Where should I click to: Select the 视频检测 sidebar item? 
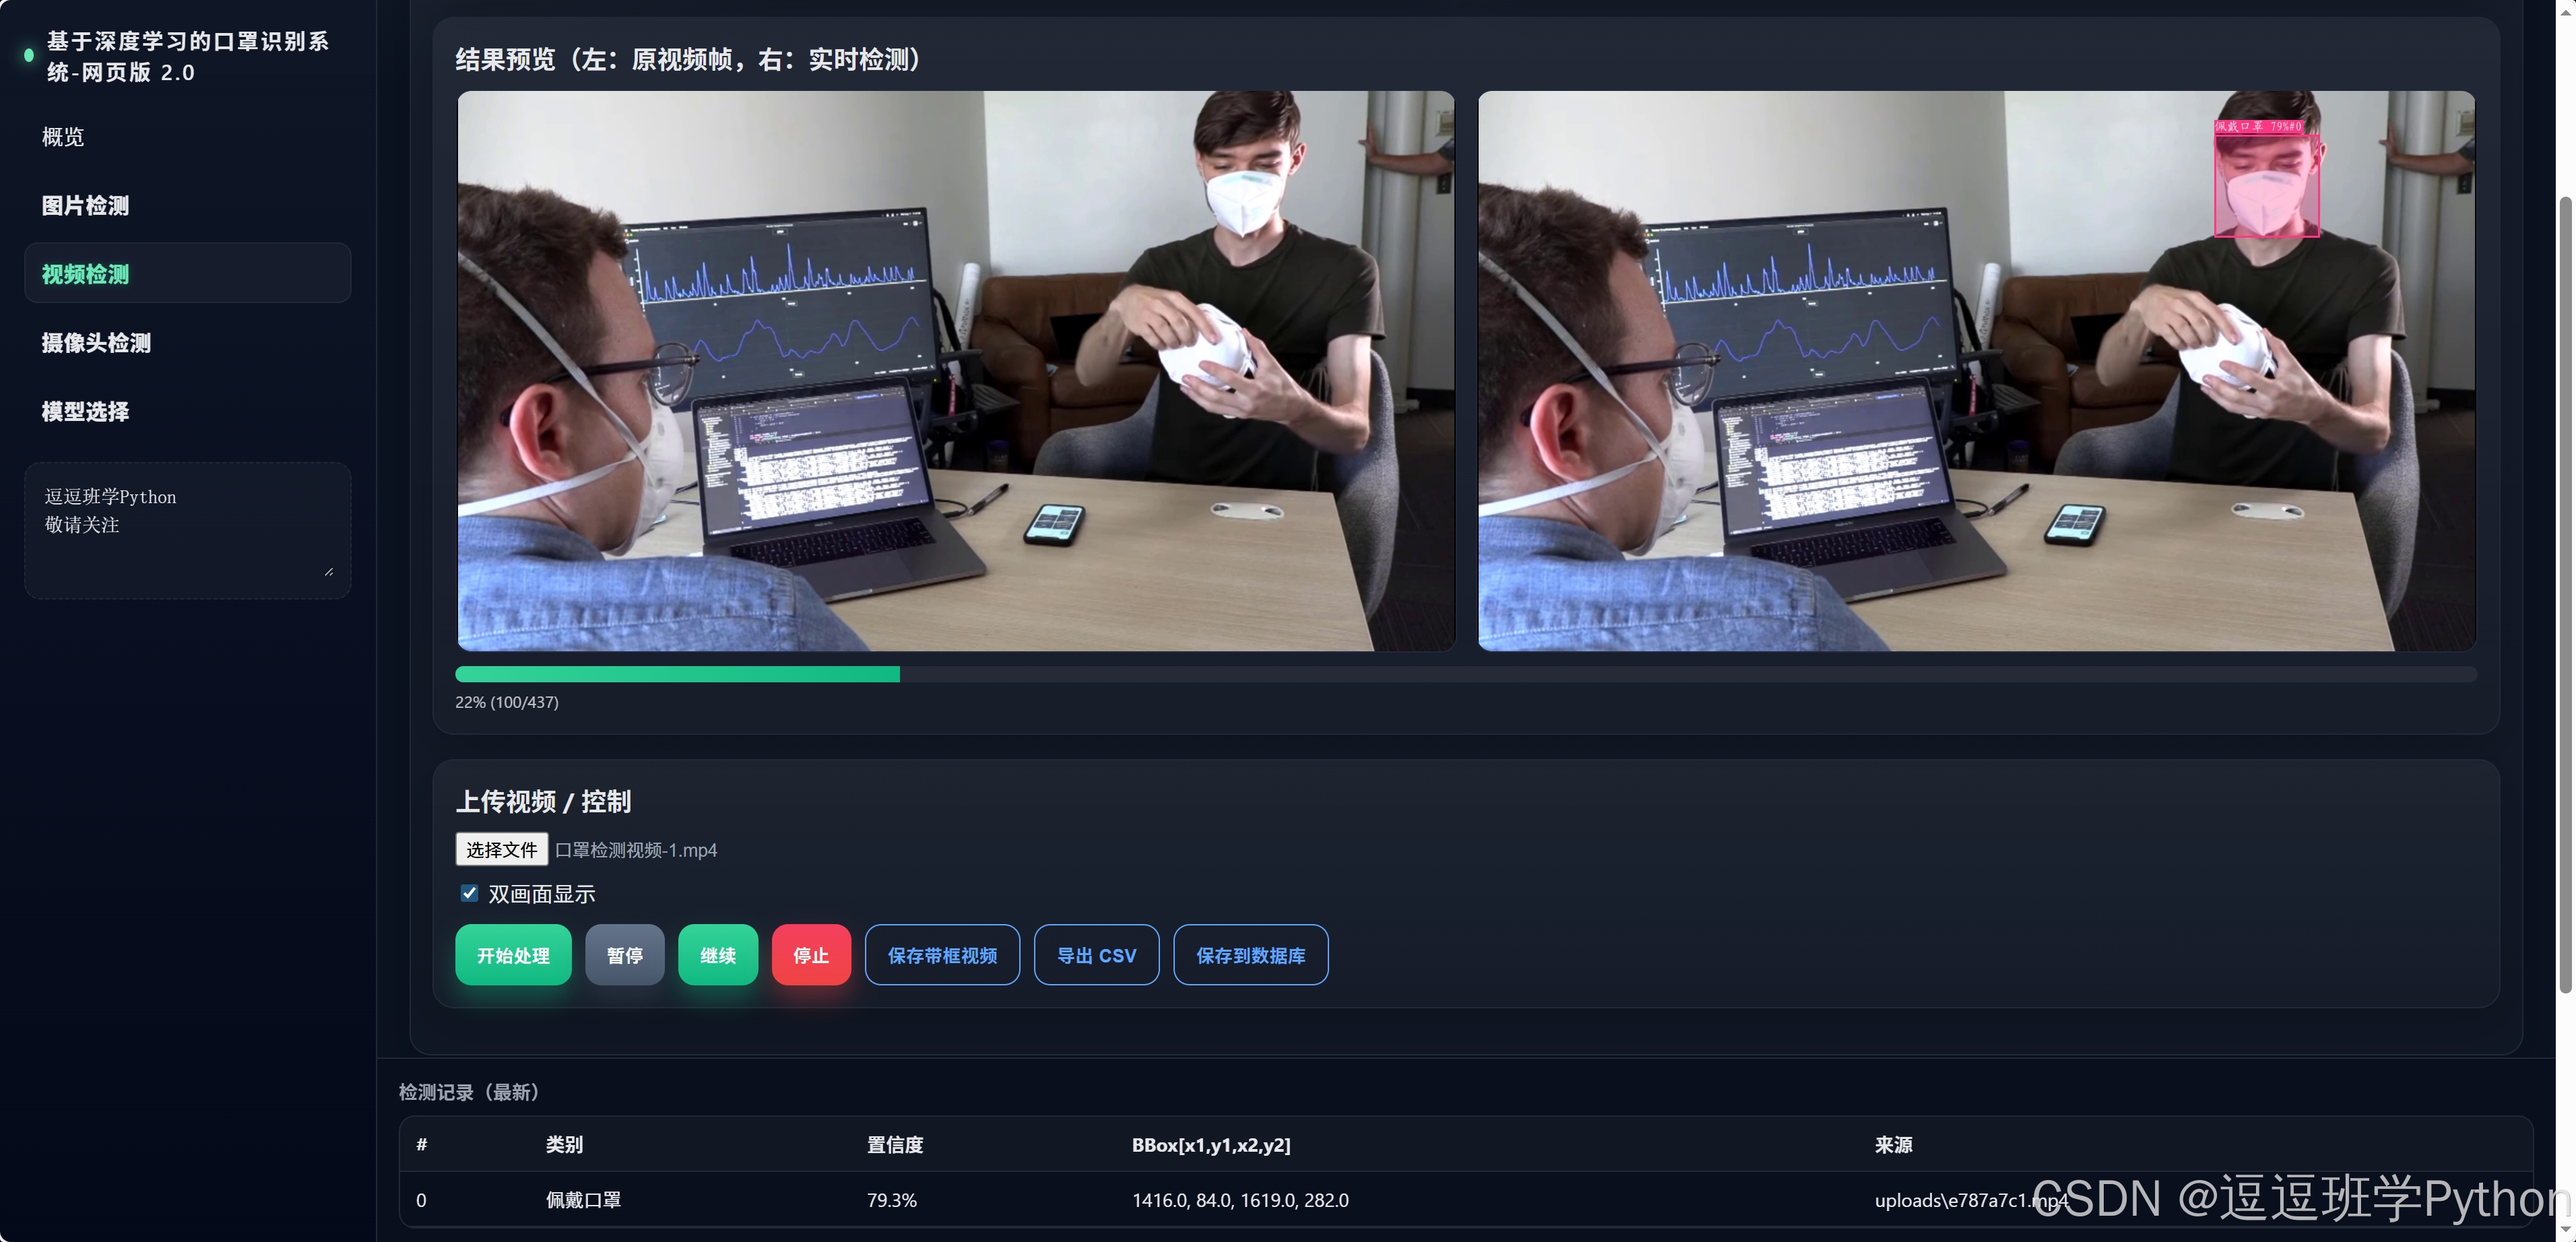[x=85, y=274]
